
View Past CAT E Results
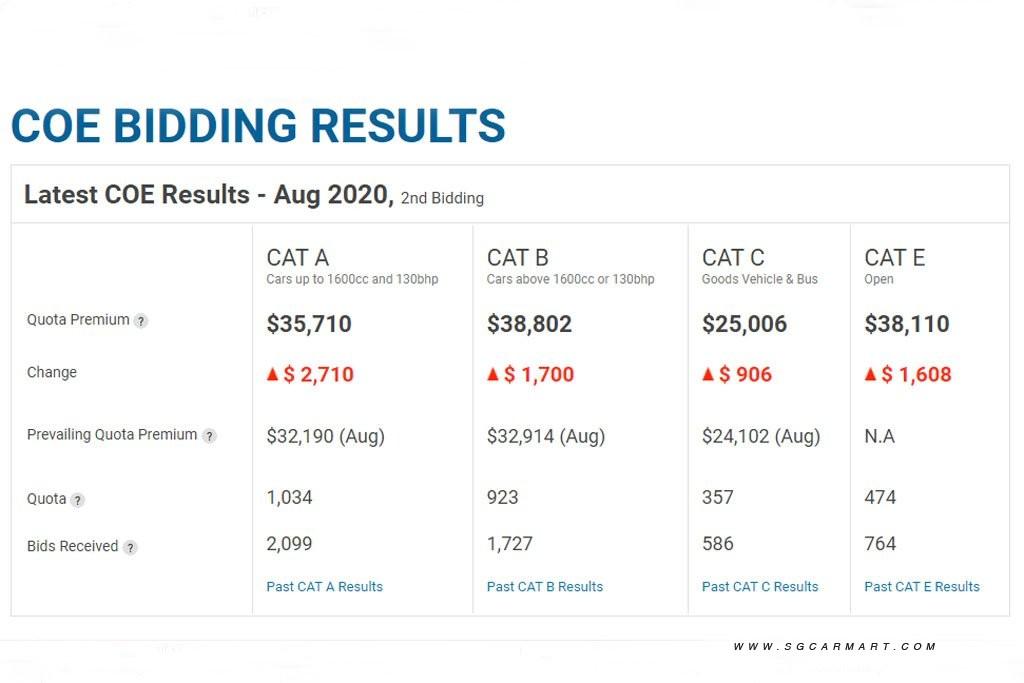tap(922, 587)
